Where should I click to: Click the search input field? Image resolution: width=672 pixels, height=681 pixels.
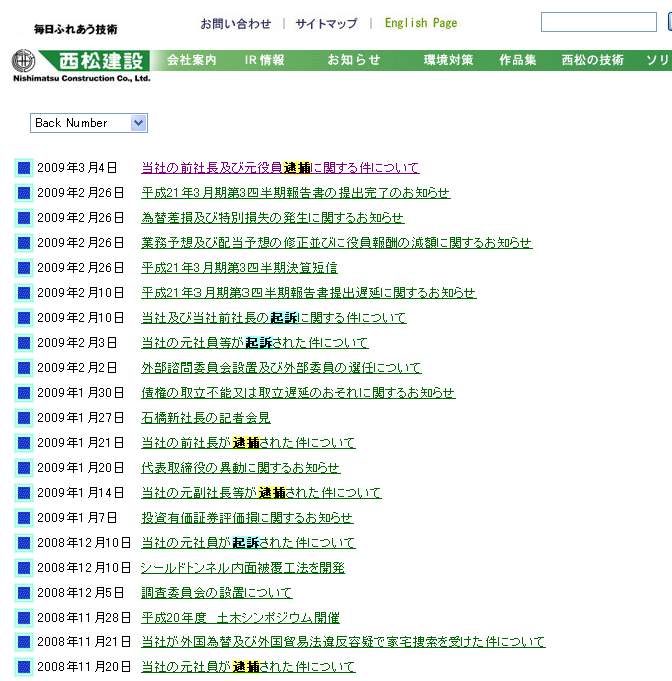click(x=598, y=22)
